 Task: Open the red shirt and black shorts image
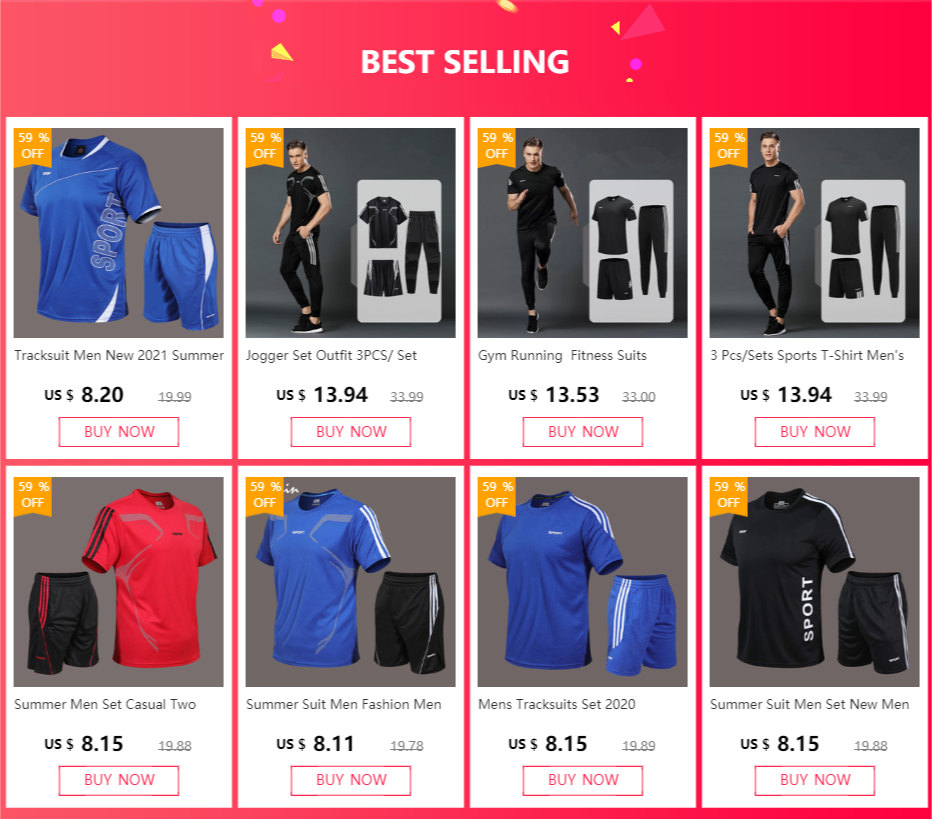point(119,582)
